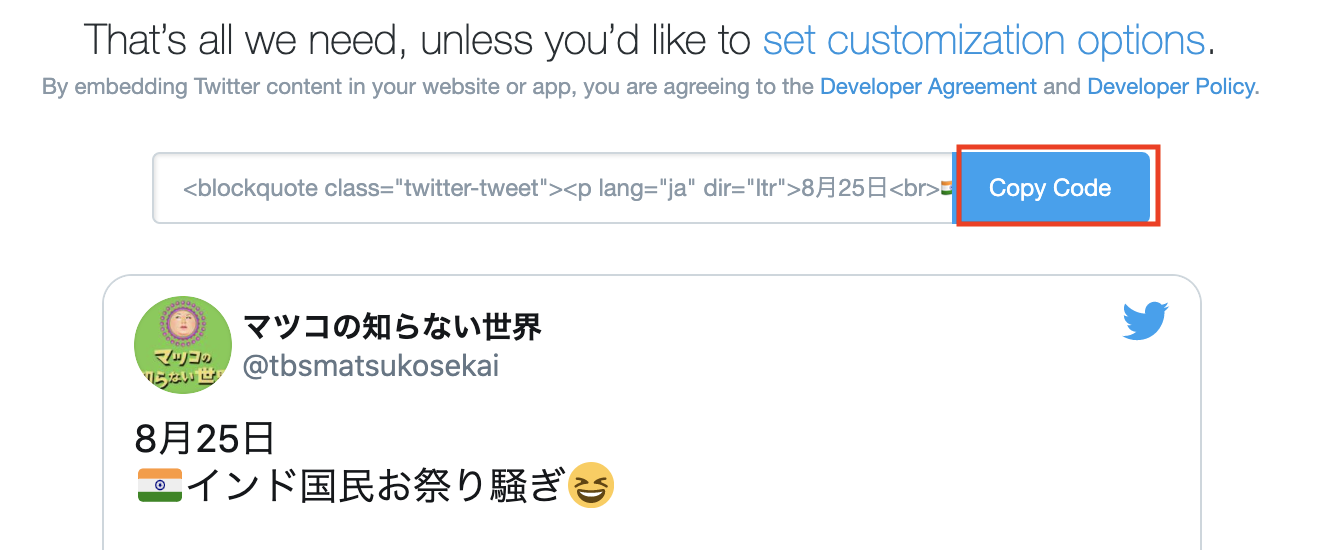The width and height of the screenshot is (1332, 550).
Task: Click the @tbsmatsukosekai handle
Action: (371, 367)
